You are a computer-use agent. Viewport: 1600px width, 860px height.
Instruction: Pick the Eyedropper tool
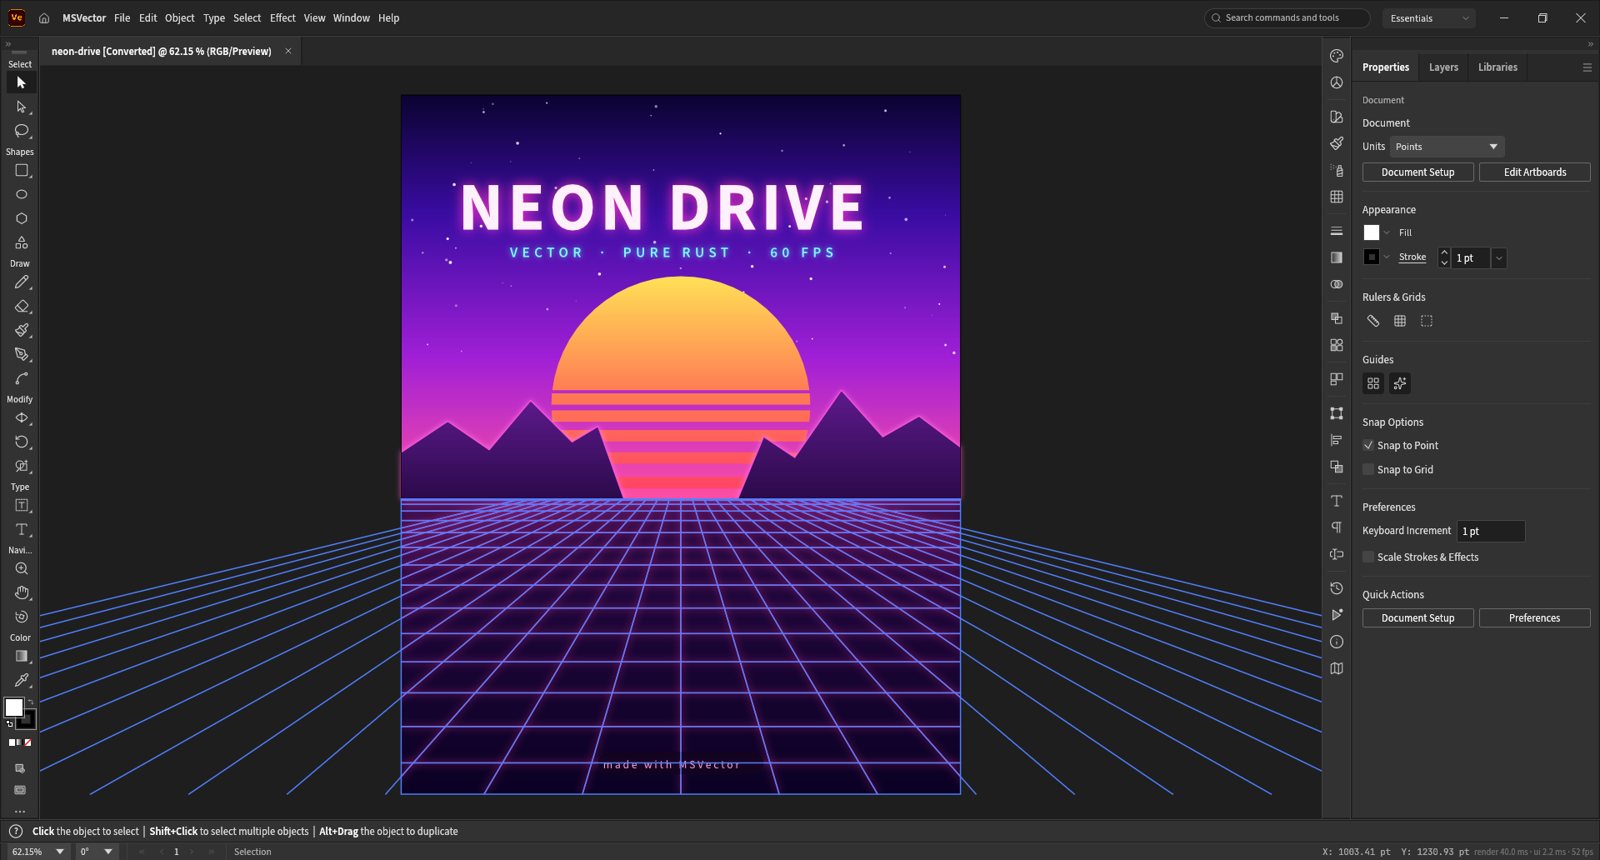(21, 680)
